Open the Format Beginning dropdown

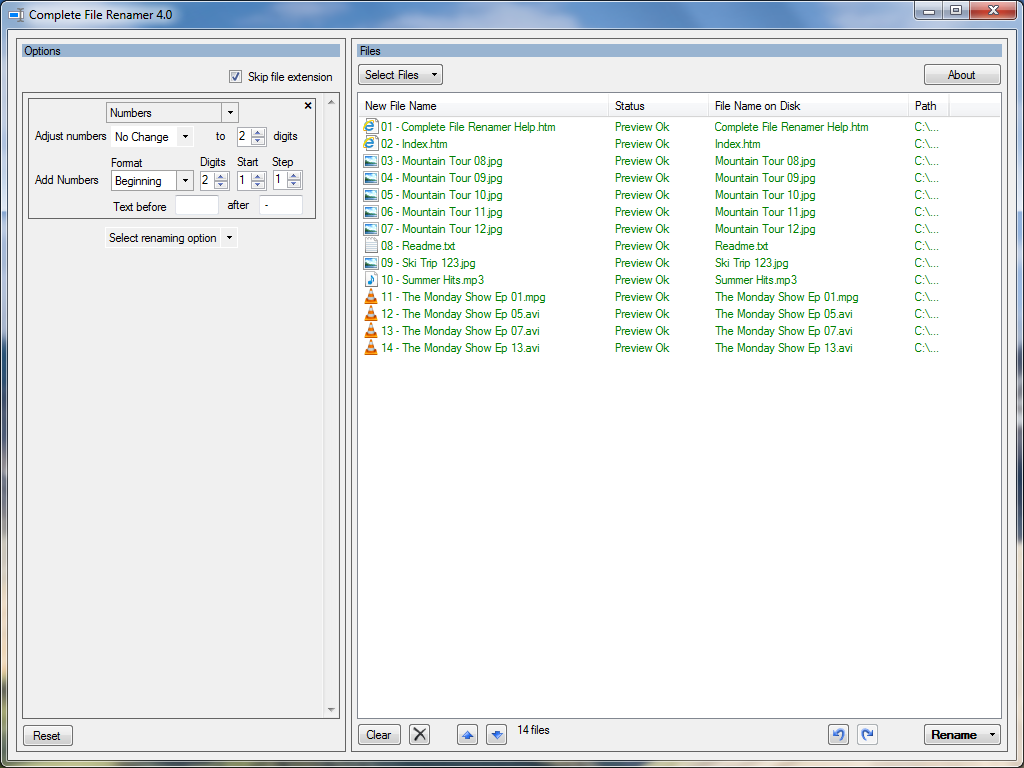click(x=185, y=180)
